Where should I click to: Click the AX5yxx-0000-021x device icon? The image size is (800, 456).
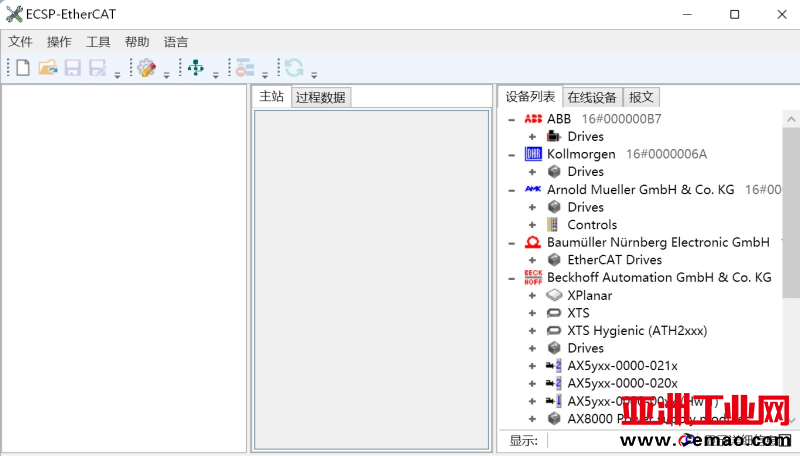tap(554, 366)
